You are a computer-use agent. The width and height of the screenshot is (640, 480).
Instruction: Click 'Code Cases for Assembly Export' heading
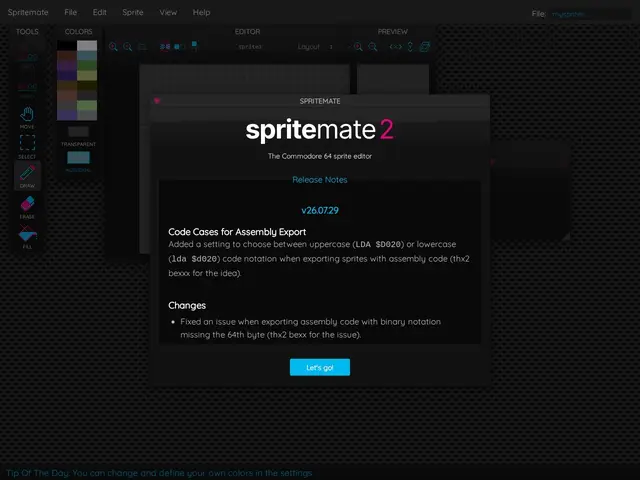[x=237, y=232]
